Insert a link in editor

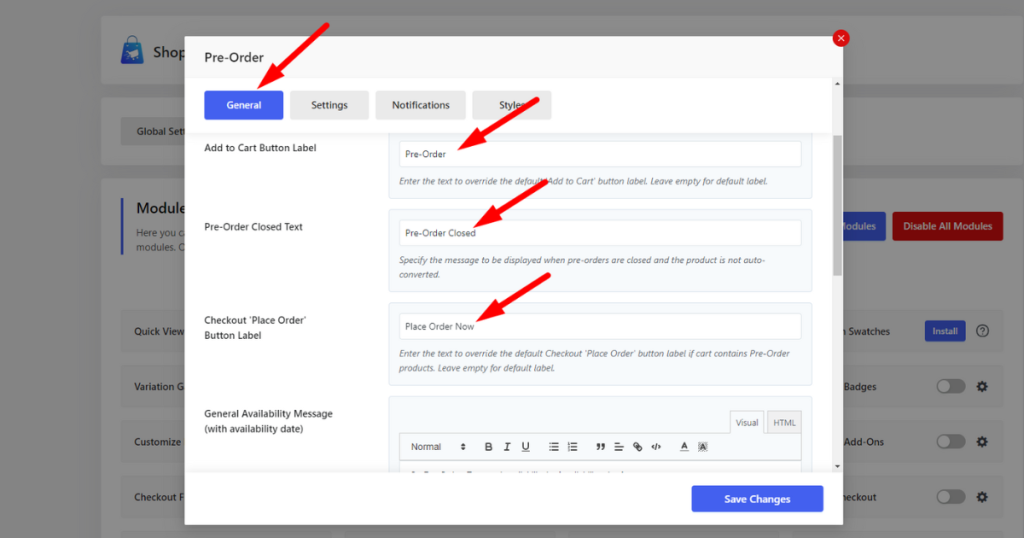[x=637, y=447]
